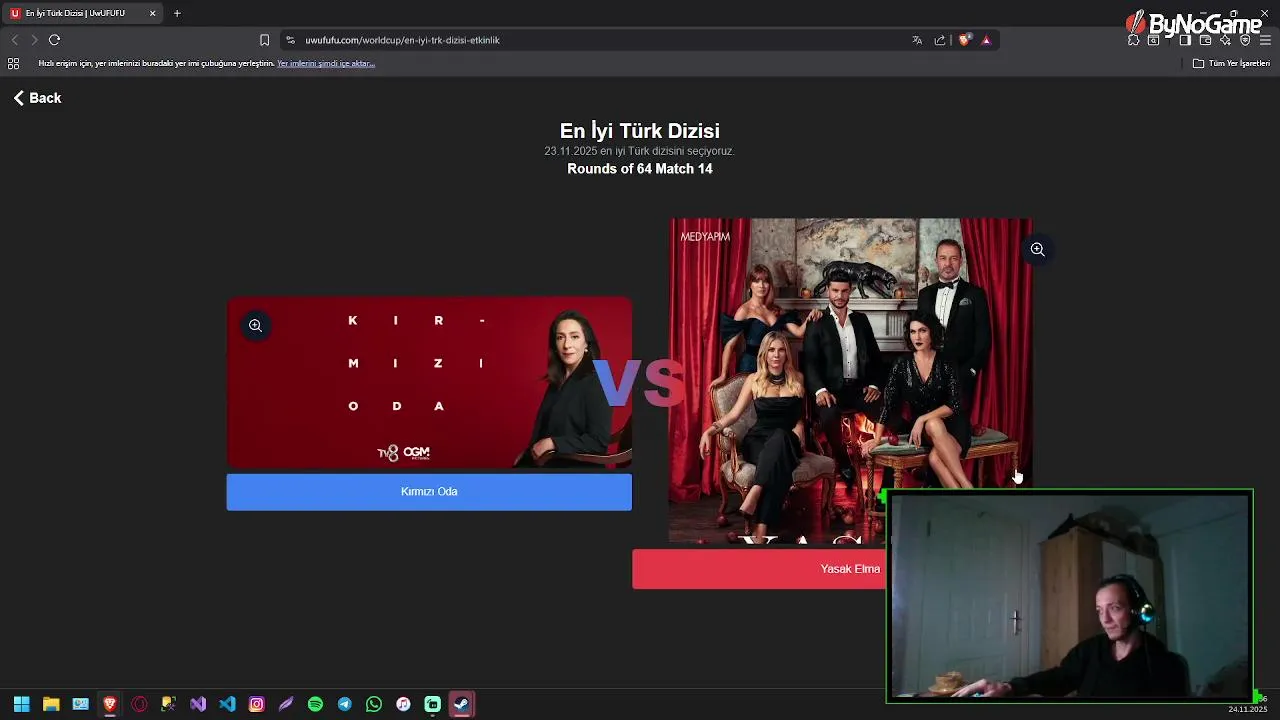Reload the page in the browser
The height and width of the screenshot is (720, 1280).
tap(54, 40)
